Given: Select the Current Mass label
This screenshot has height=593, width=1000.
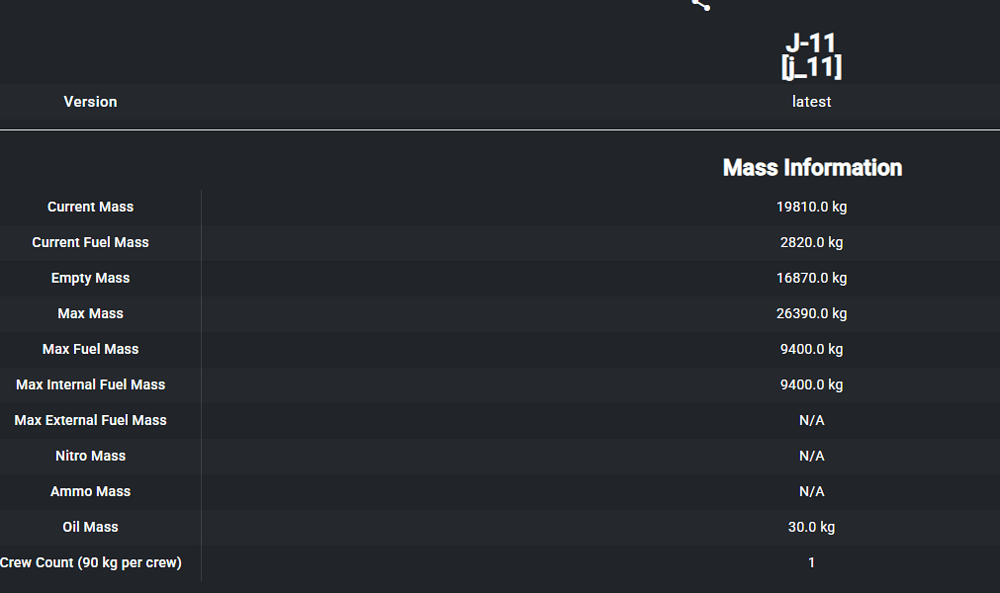Looking at the screenshot, I should [x=90, y=207].
